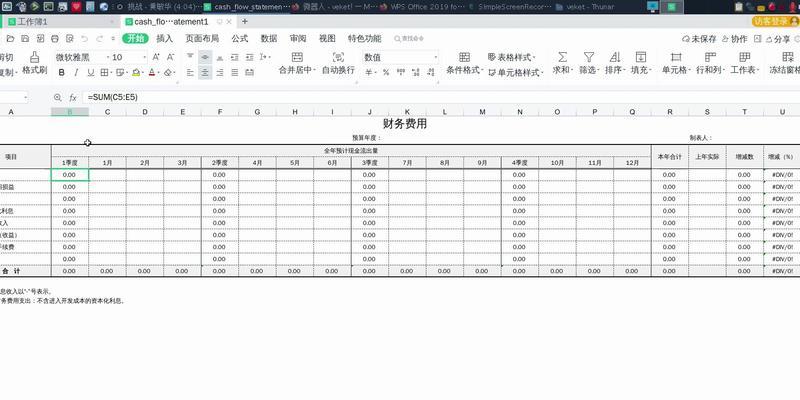Click the currency ¥ format icon

pyautogui.click(x=369, y=72)
